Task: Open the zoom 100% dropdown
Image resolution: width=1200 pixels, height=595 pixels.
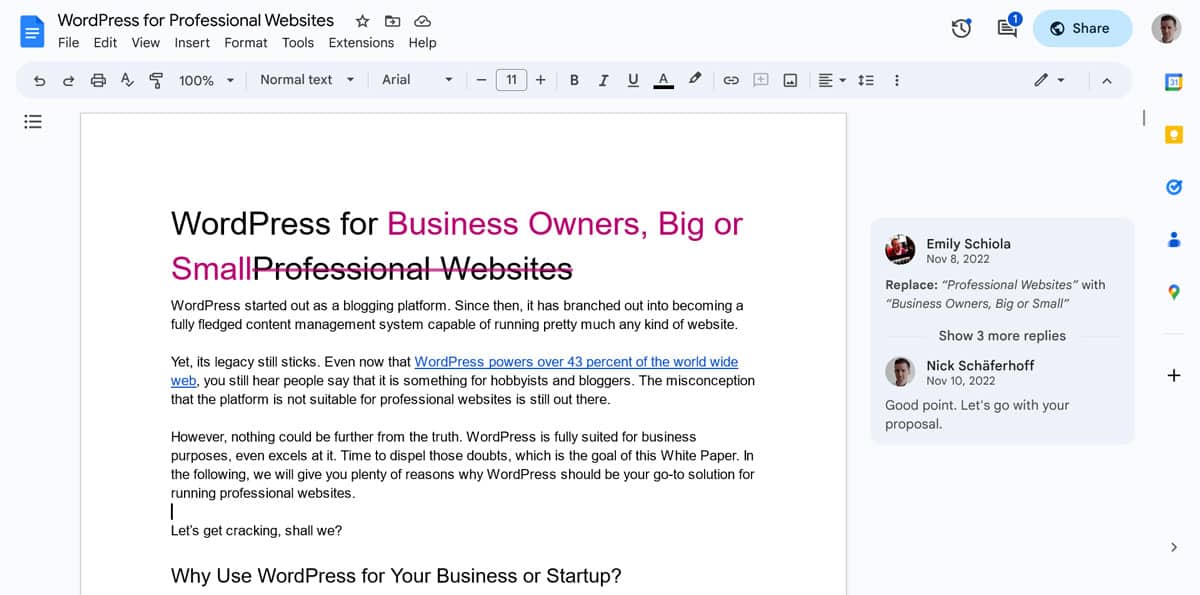Action: [207, 80]
